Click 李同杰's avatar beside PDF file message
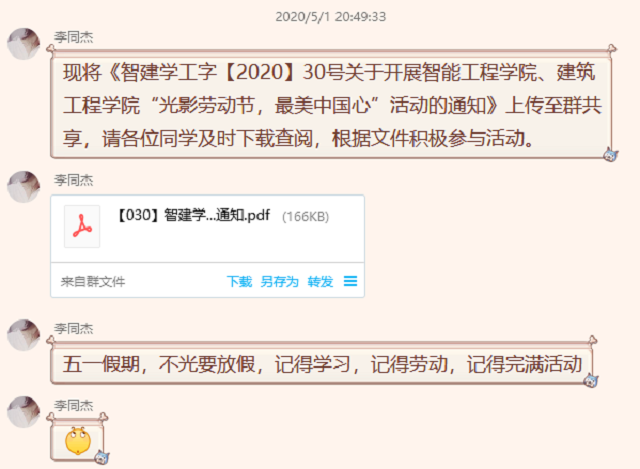Screen dimensions: 640x469 point(23,187)
